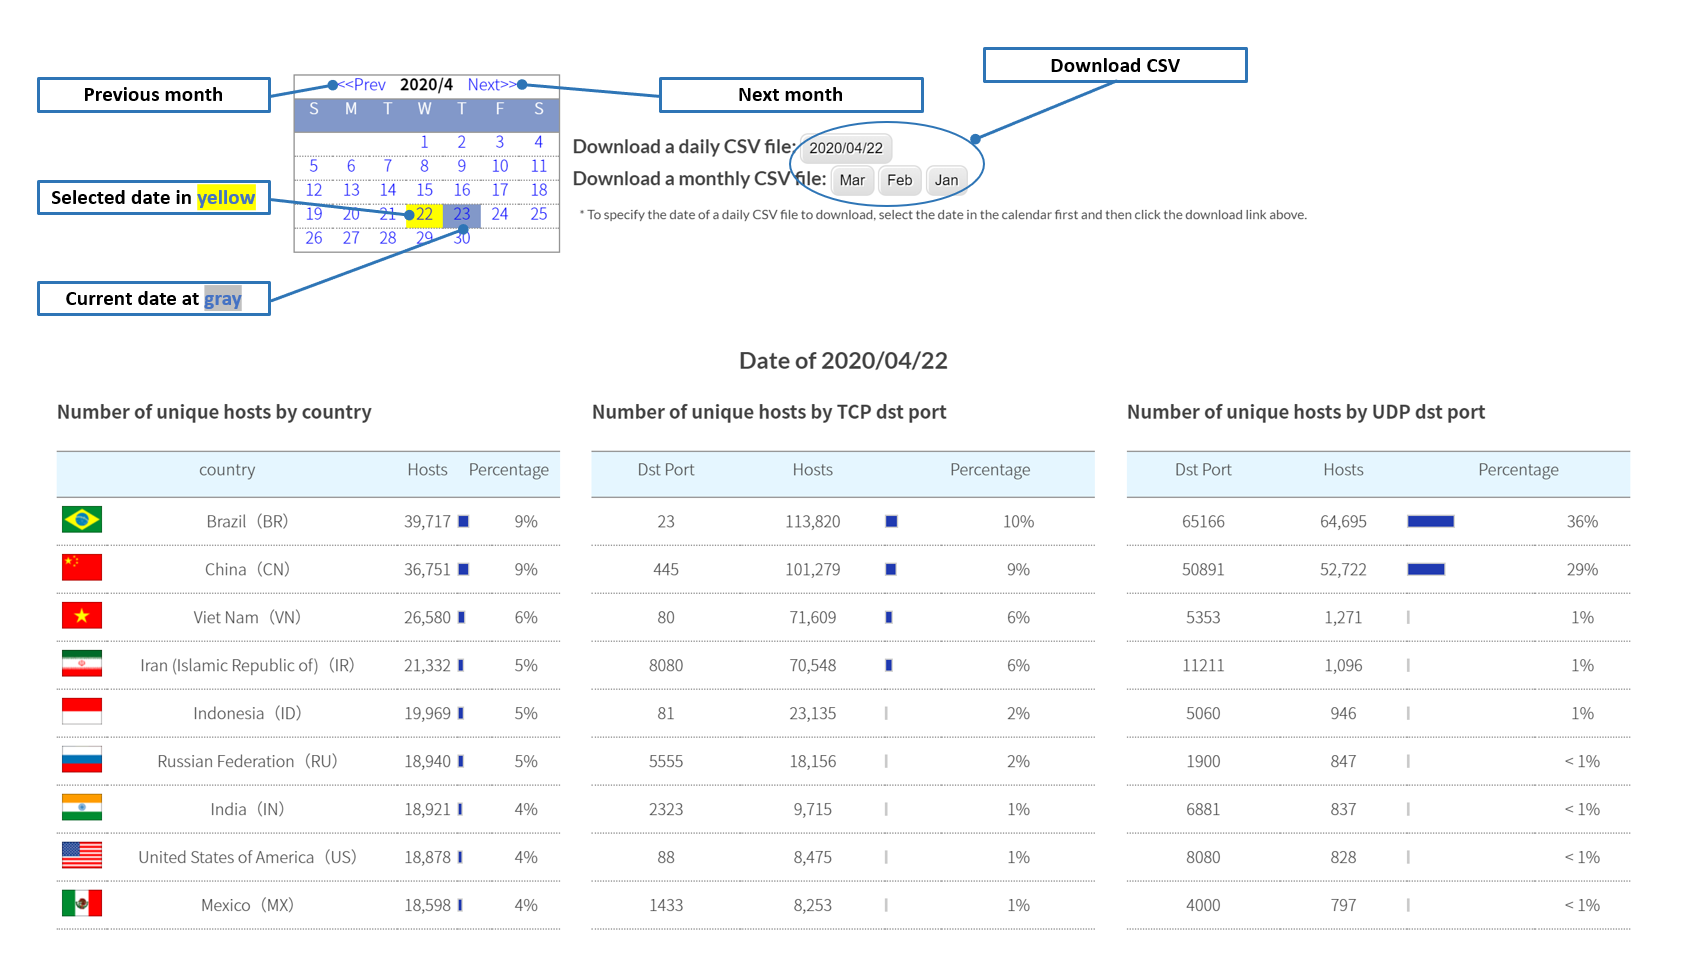Click the Russian Federation flag icon

pyautogui.click(x=81, y=760)
